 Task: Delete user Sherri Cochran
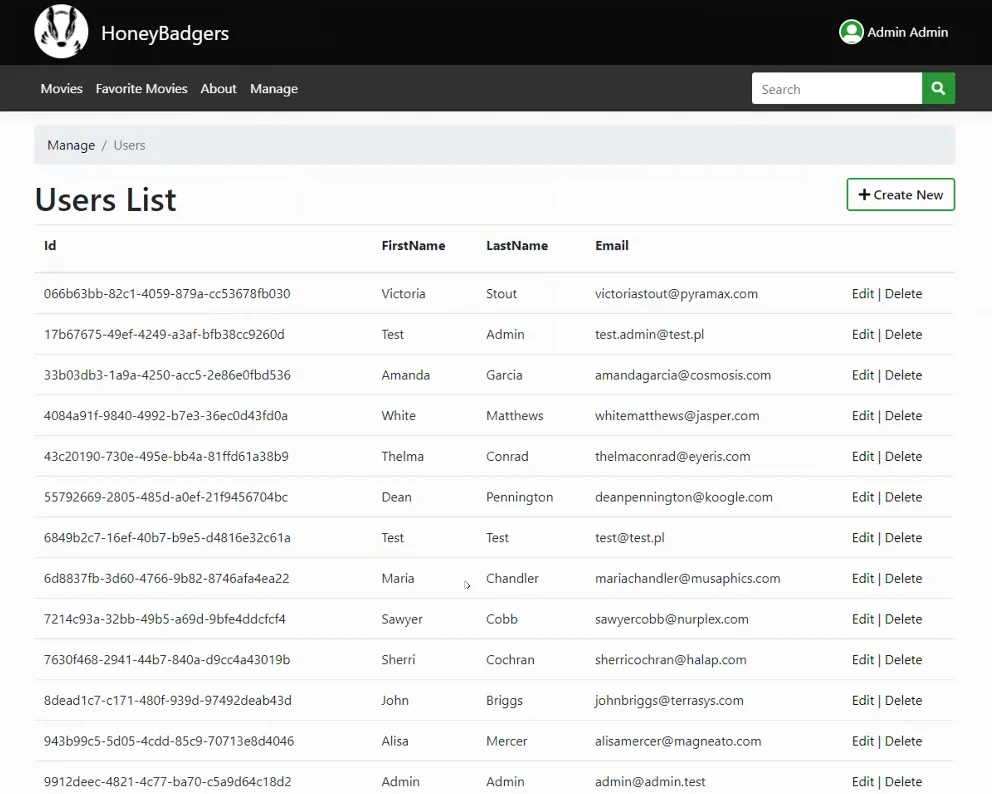(903, 660)
